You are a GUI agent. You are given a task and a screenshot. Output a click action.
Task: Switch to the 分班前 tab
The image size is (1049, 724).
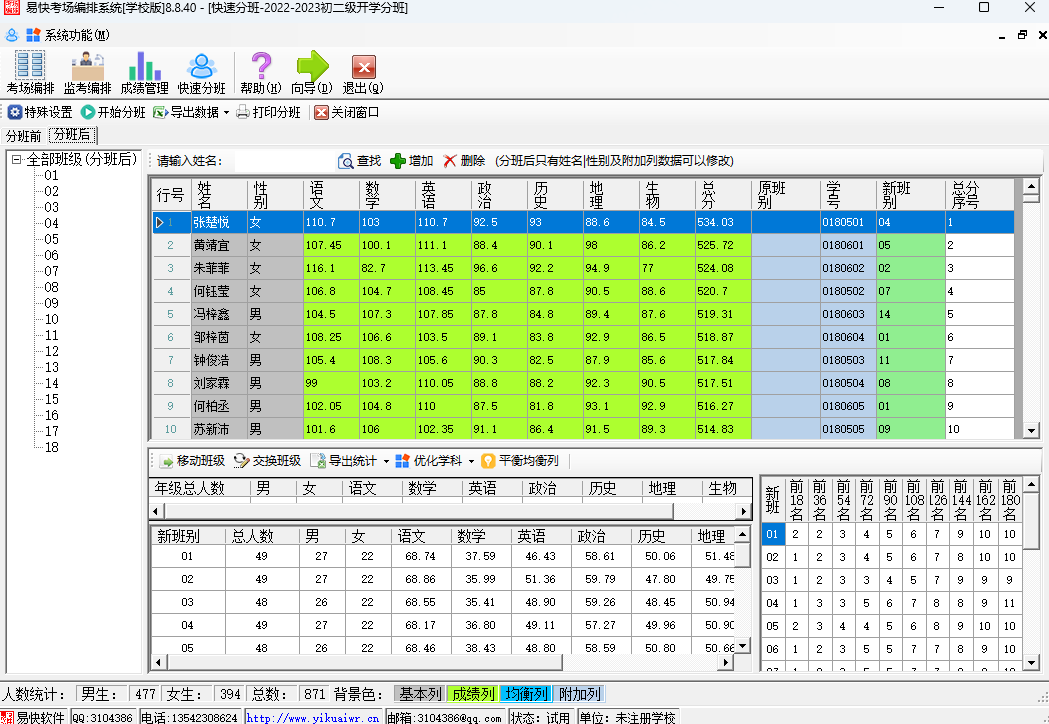23,136
